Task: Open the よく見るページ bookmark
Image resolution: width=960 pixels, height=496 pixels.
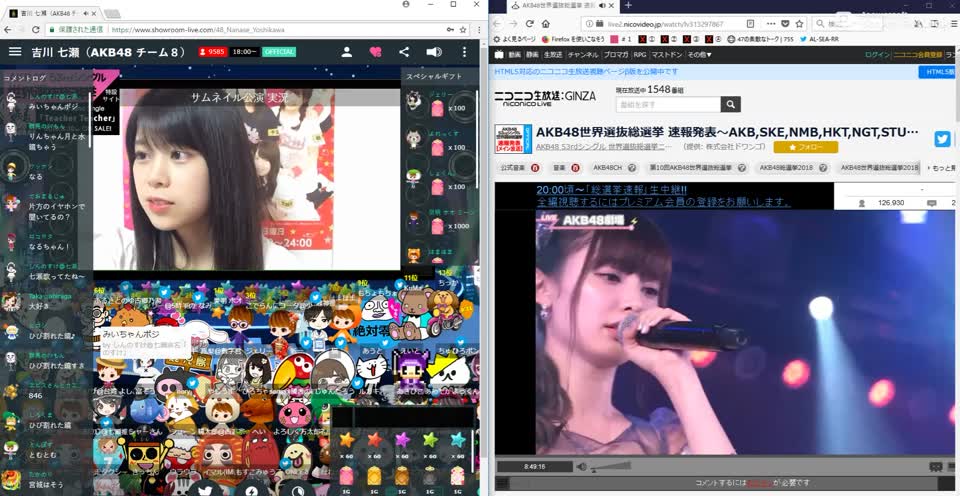Action: tap(514, 39)
